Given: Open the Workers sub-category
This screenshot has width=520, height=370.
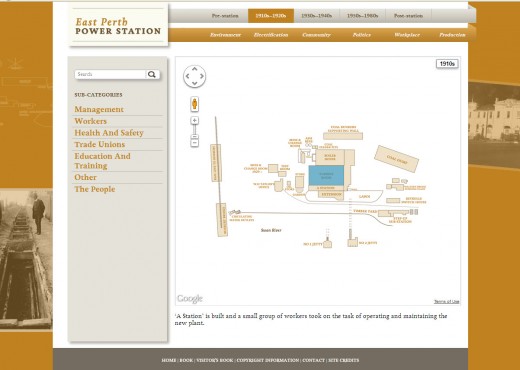Looking at the screenshot, I should point(90,121).
